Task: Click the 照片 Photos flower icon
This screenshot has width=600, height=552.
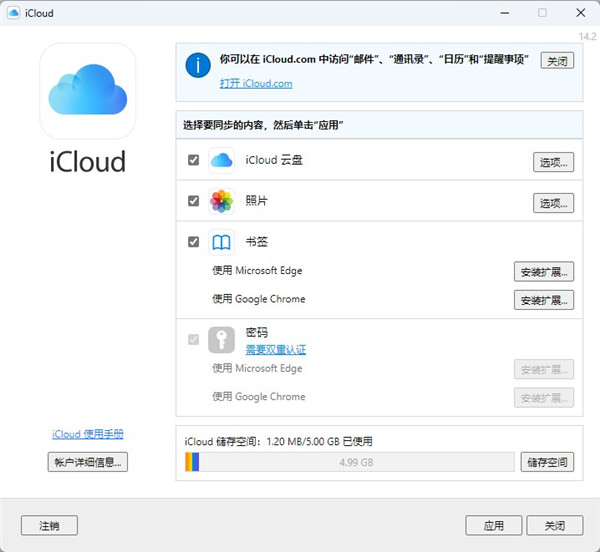Action: click(221, 201)
